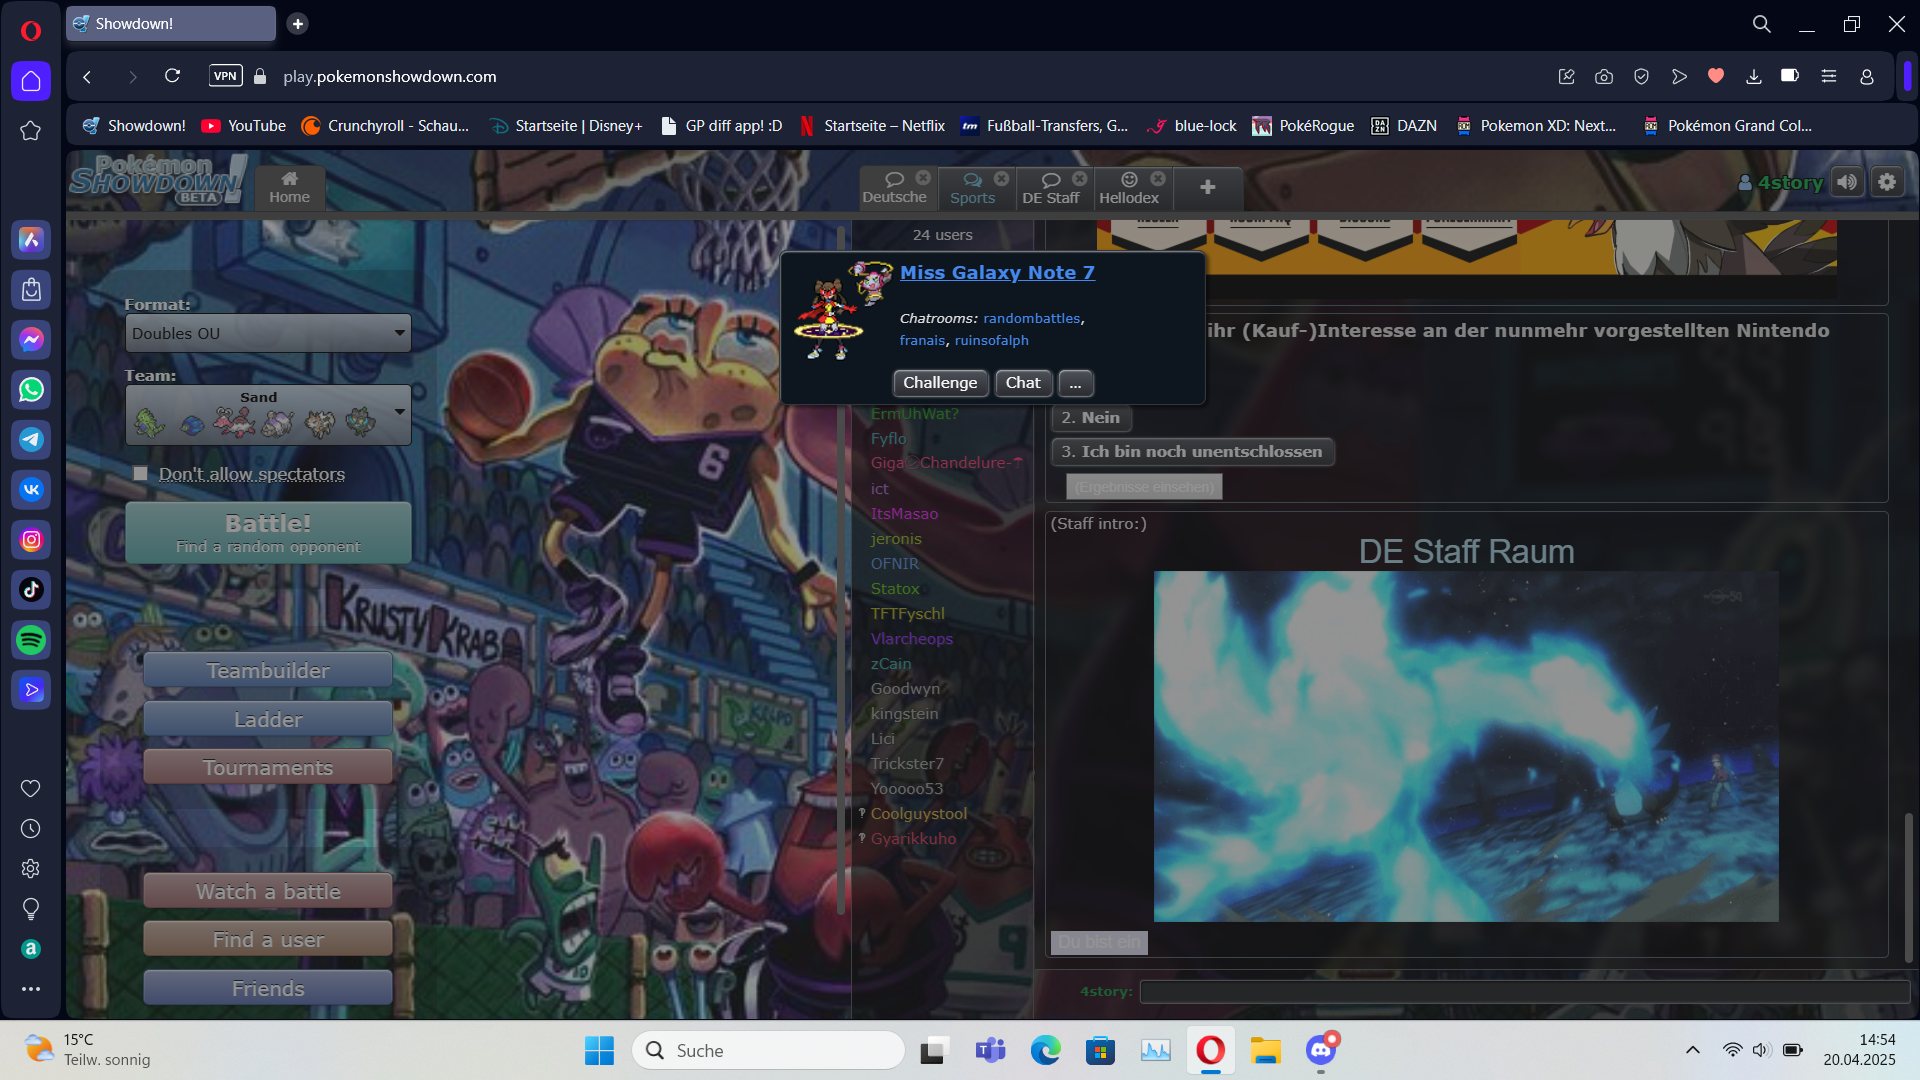Open ruinsofalph chatroom link

point(991,340)
